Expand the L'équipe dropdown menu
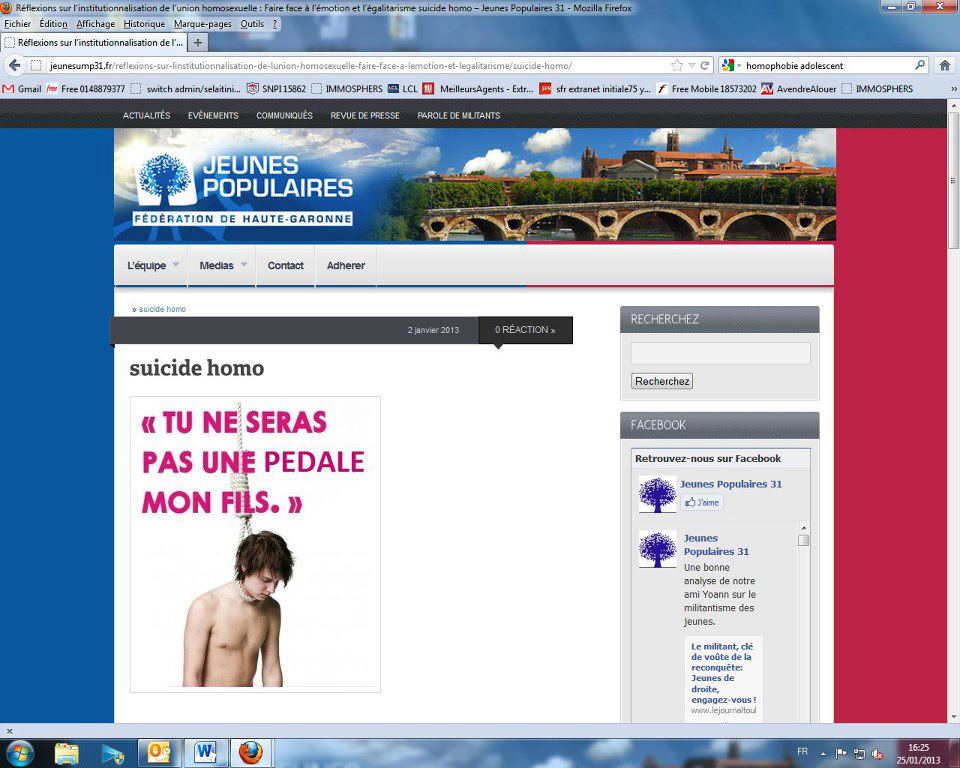This screenshot has height=768, width=960. tap(153, 265)
